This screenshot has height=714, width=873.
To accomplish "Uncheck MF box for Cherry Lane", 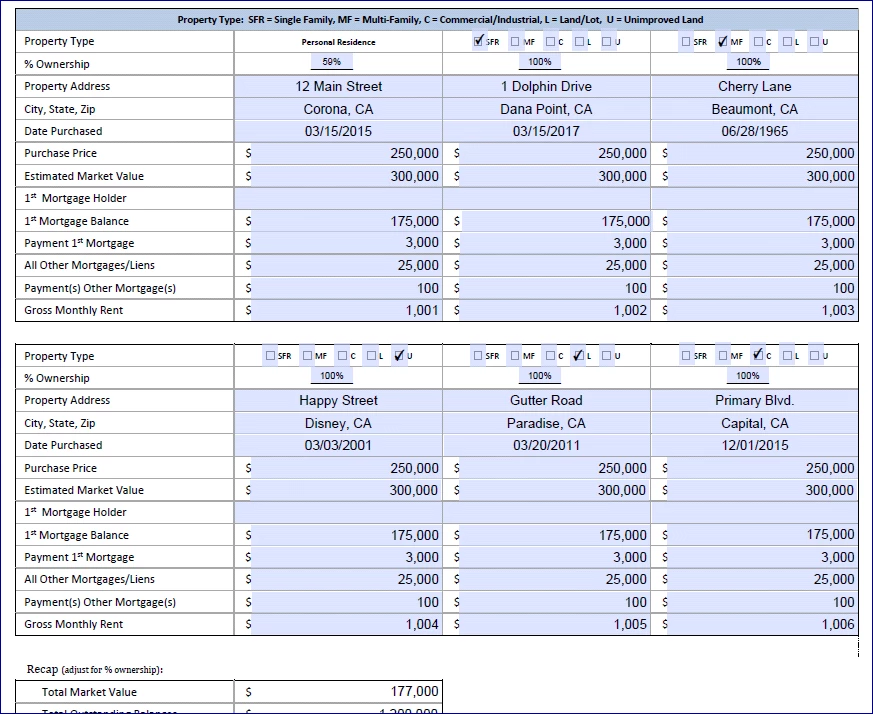I will (x=723, y=42).
